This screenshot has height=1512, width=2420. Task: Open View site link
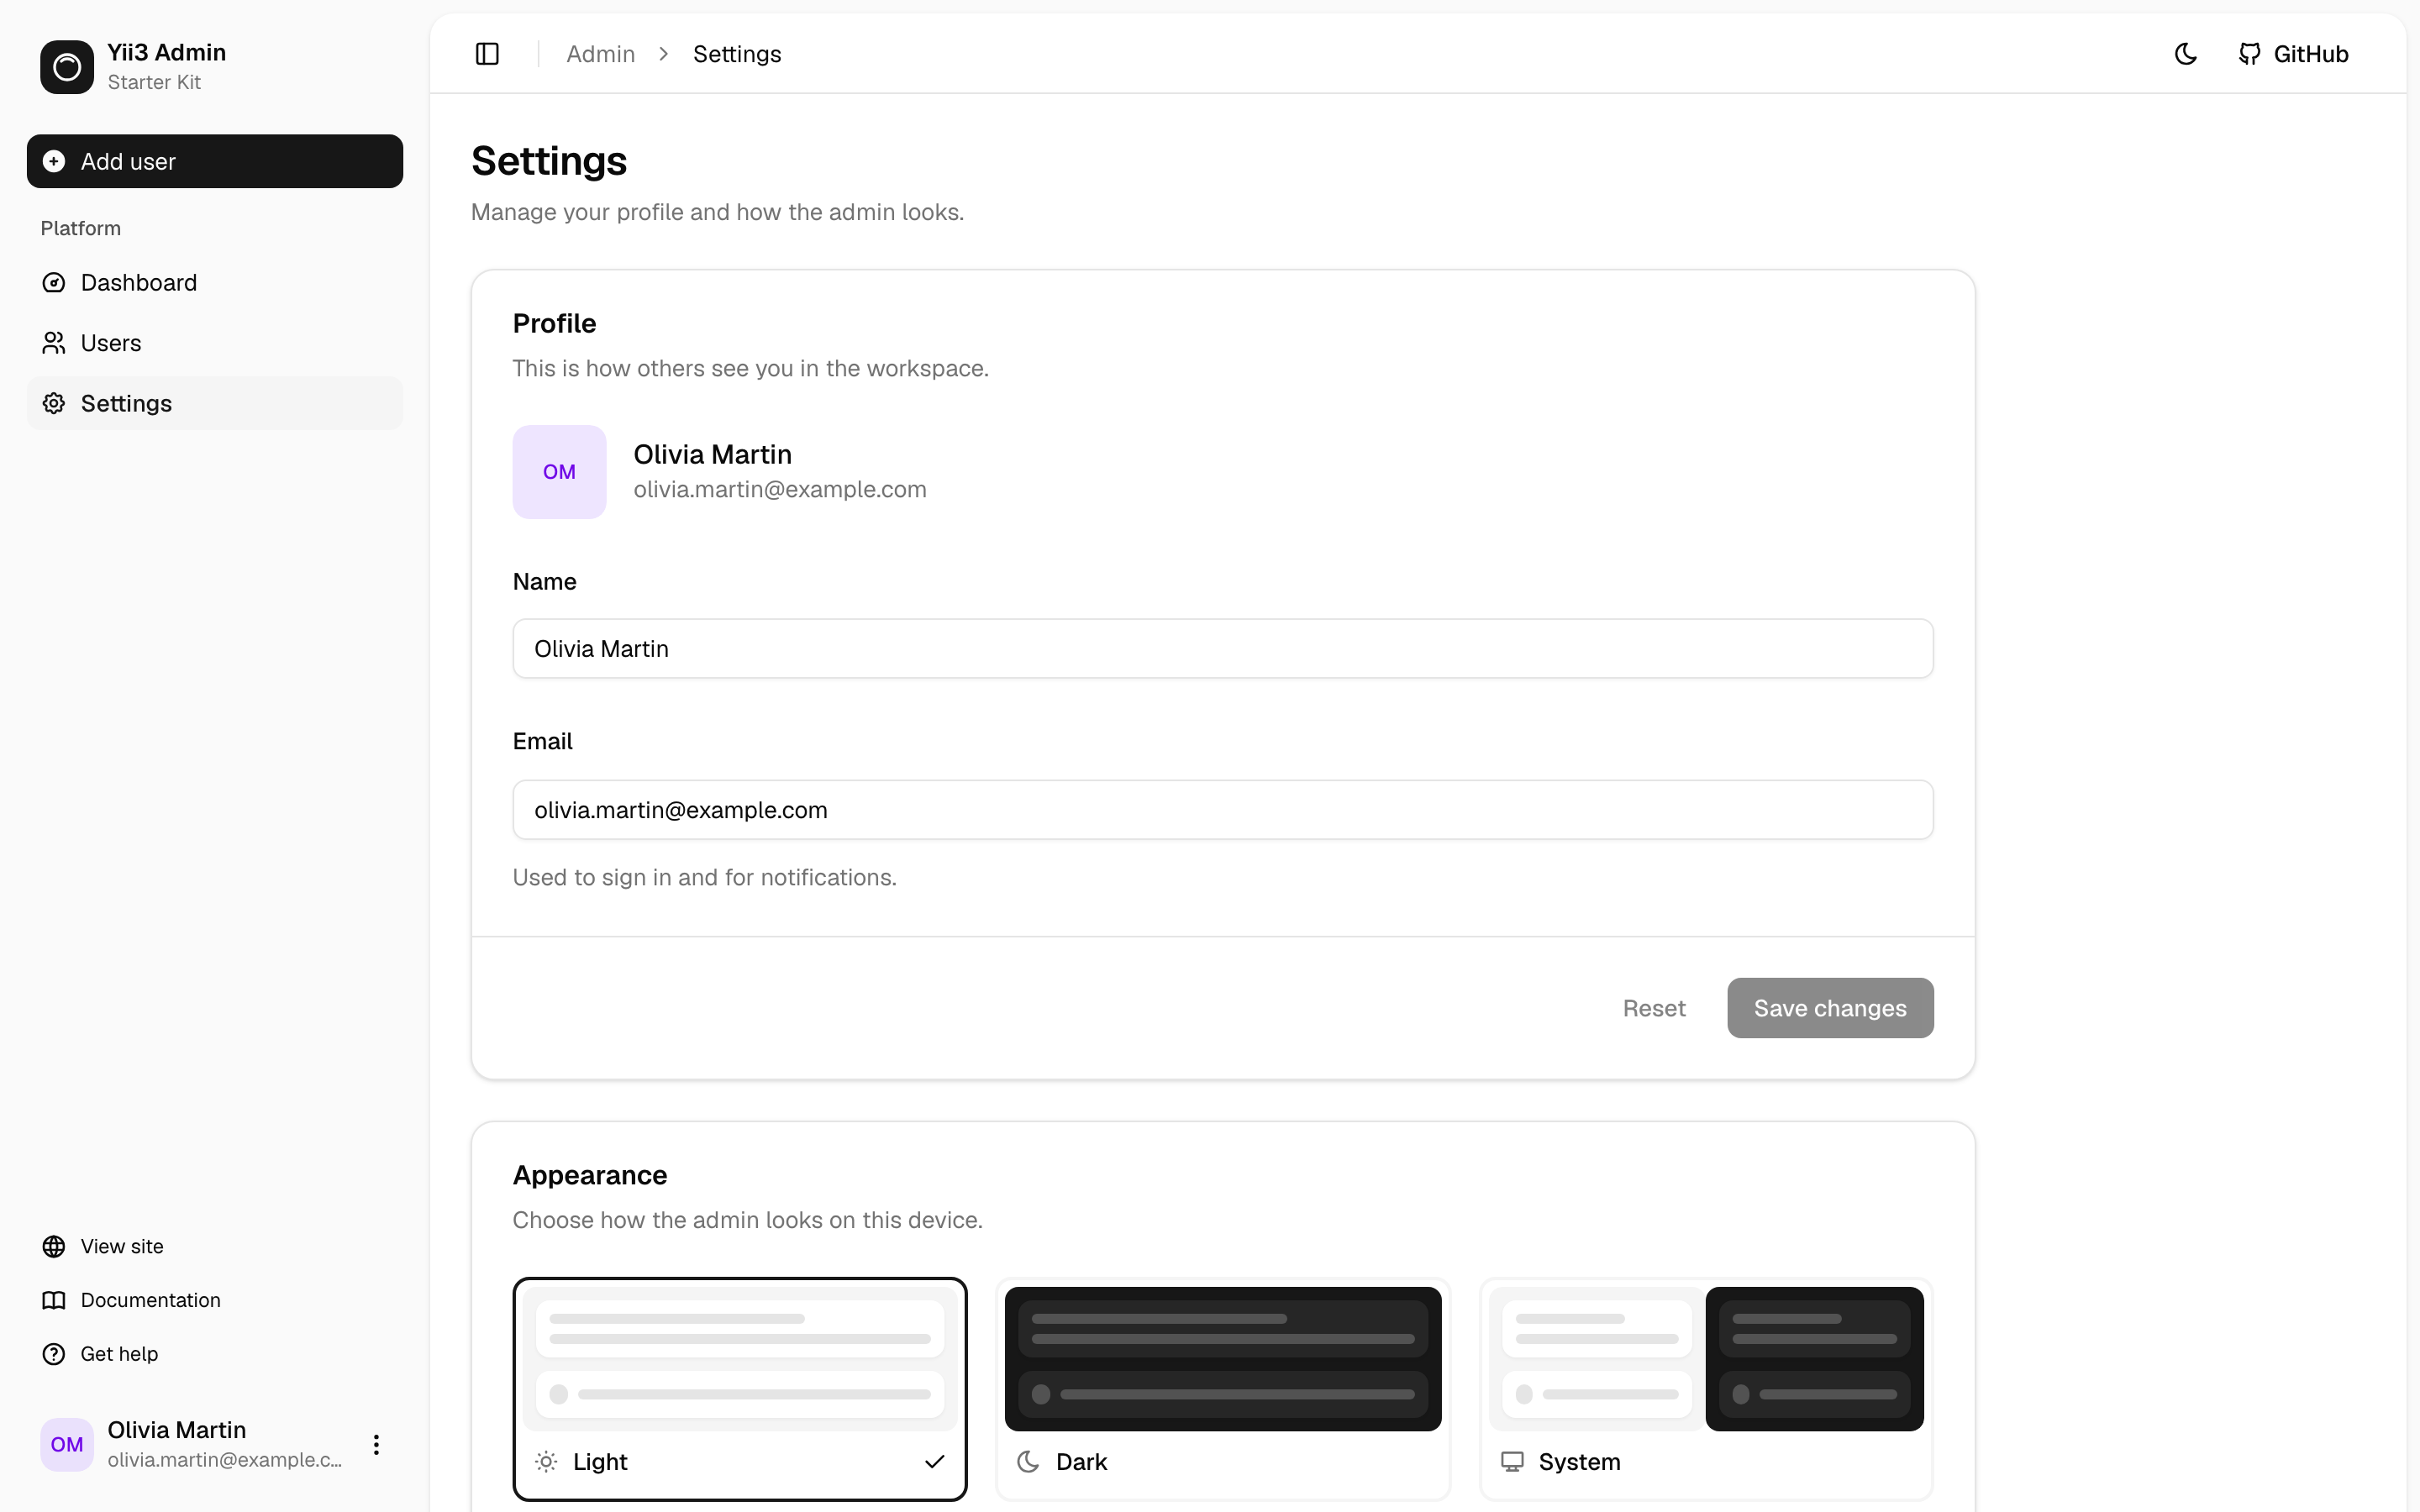coord(215,1246)
